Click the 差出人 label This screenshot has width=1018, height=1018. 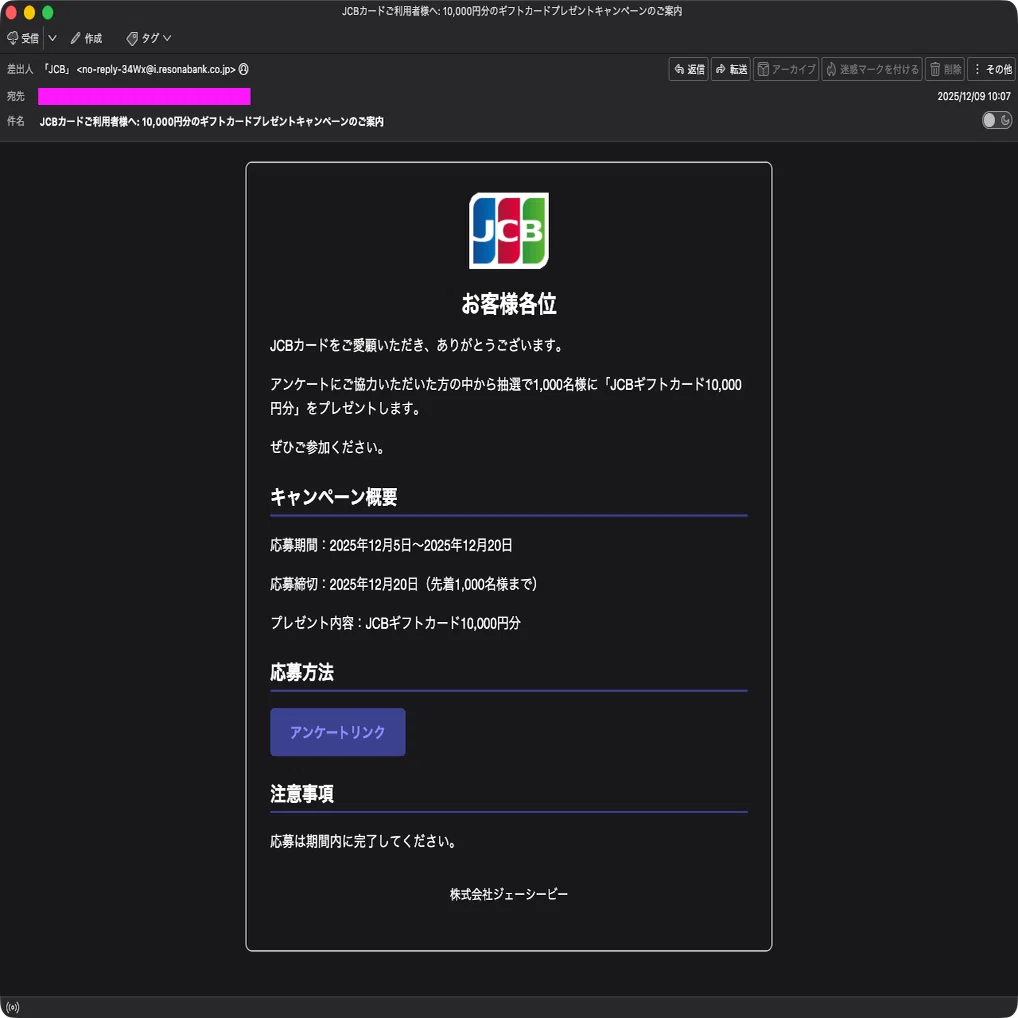(19, 69)
